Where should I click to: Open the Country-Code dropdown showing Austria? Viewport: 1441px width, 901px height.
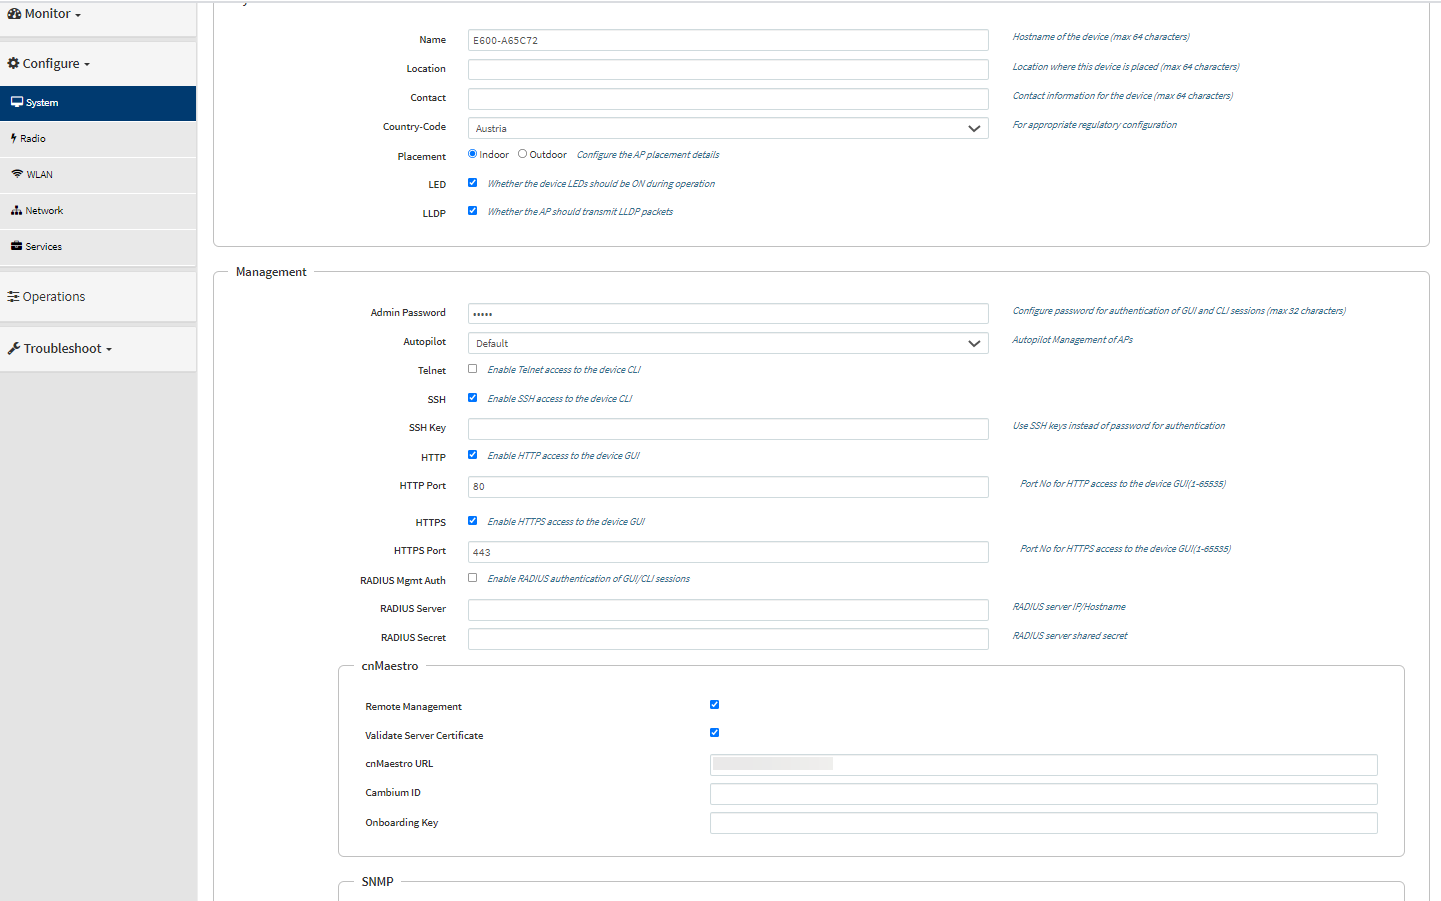(x=727, y=128)
